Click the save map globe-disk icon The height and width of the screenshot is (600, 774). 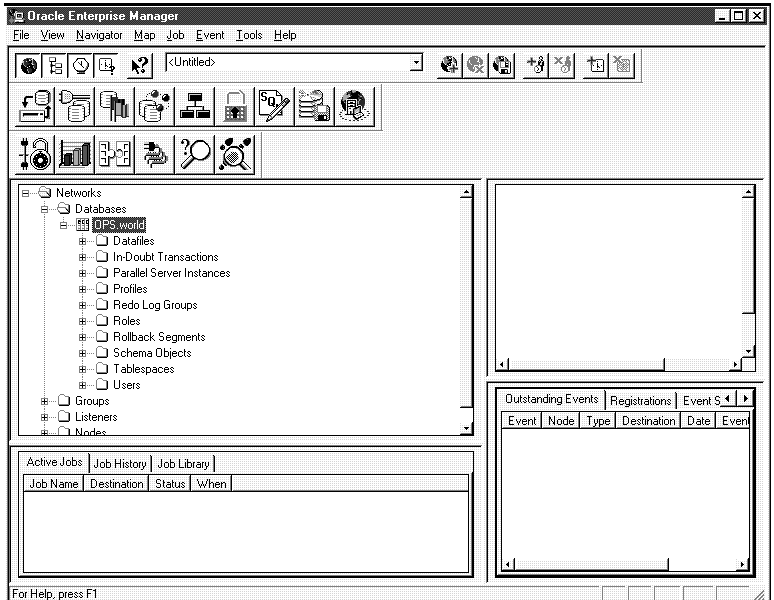[502, 65]
